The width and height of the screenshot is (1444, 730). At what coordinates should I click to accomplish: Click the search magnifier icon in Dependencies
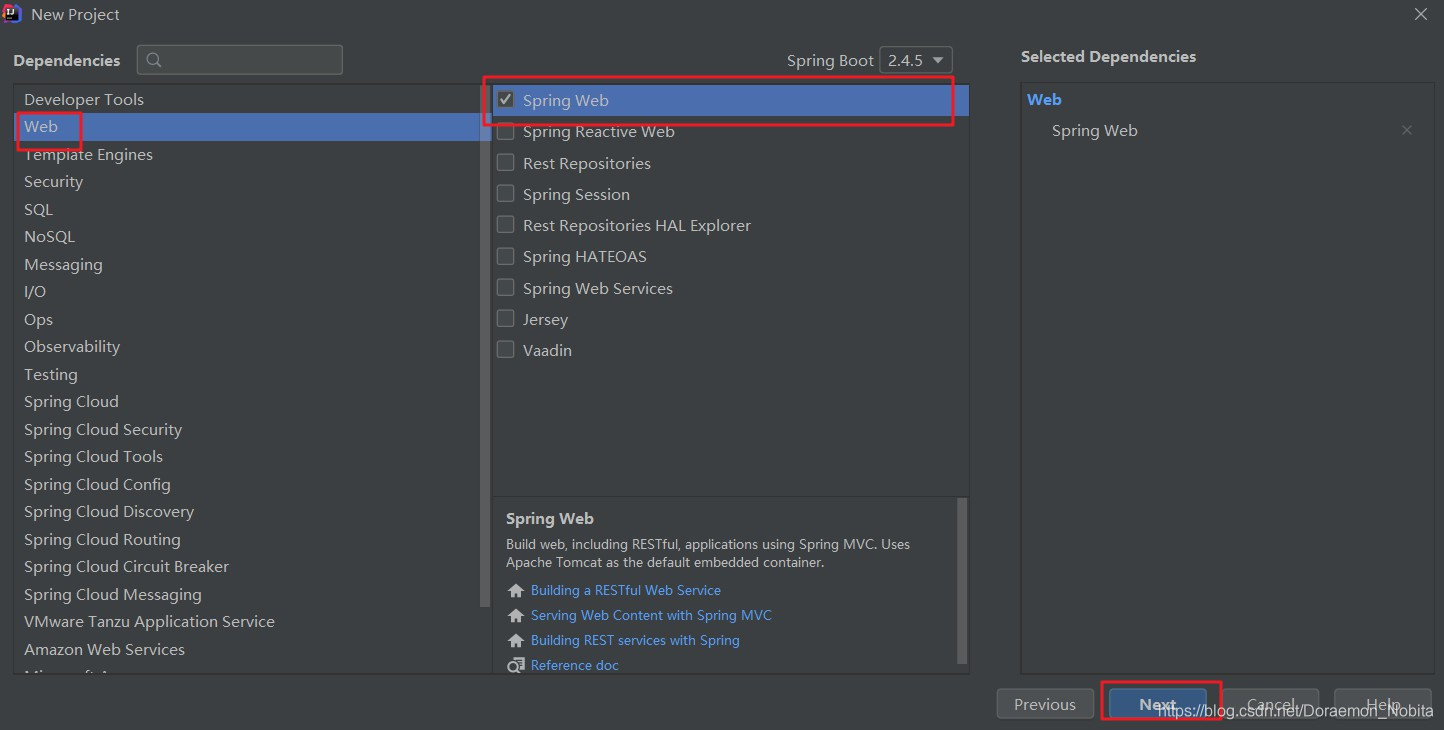pos(154,60)
